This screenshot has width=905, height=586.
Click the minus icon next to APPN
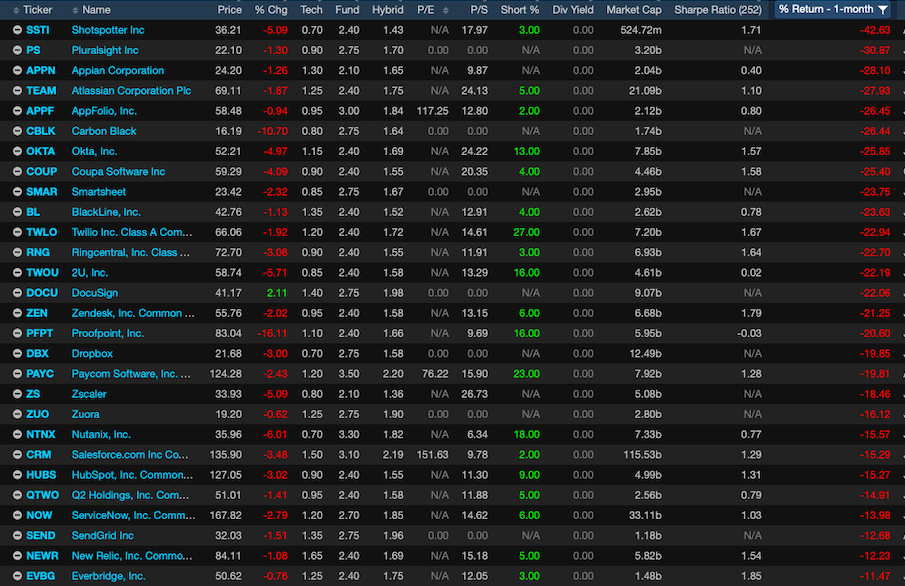pyautogui.click(x=17, y=70)
